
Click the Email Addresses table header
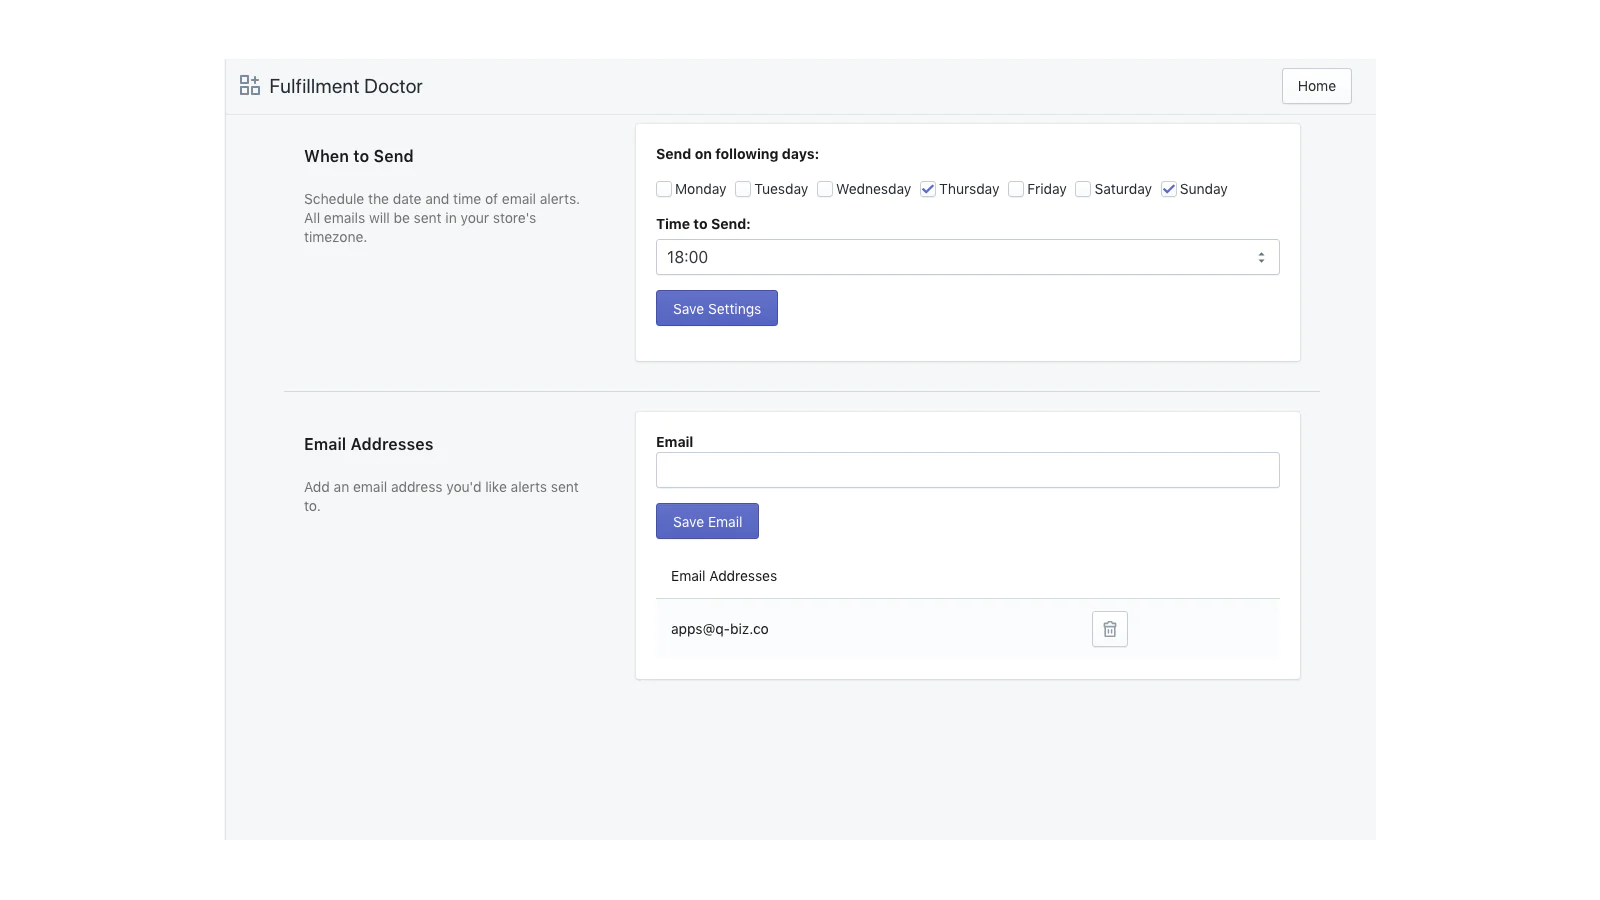pos(724,576)
